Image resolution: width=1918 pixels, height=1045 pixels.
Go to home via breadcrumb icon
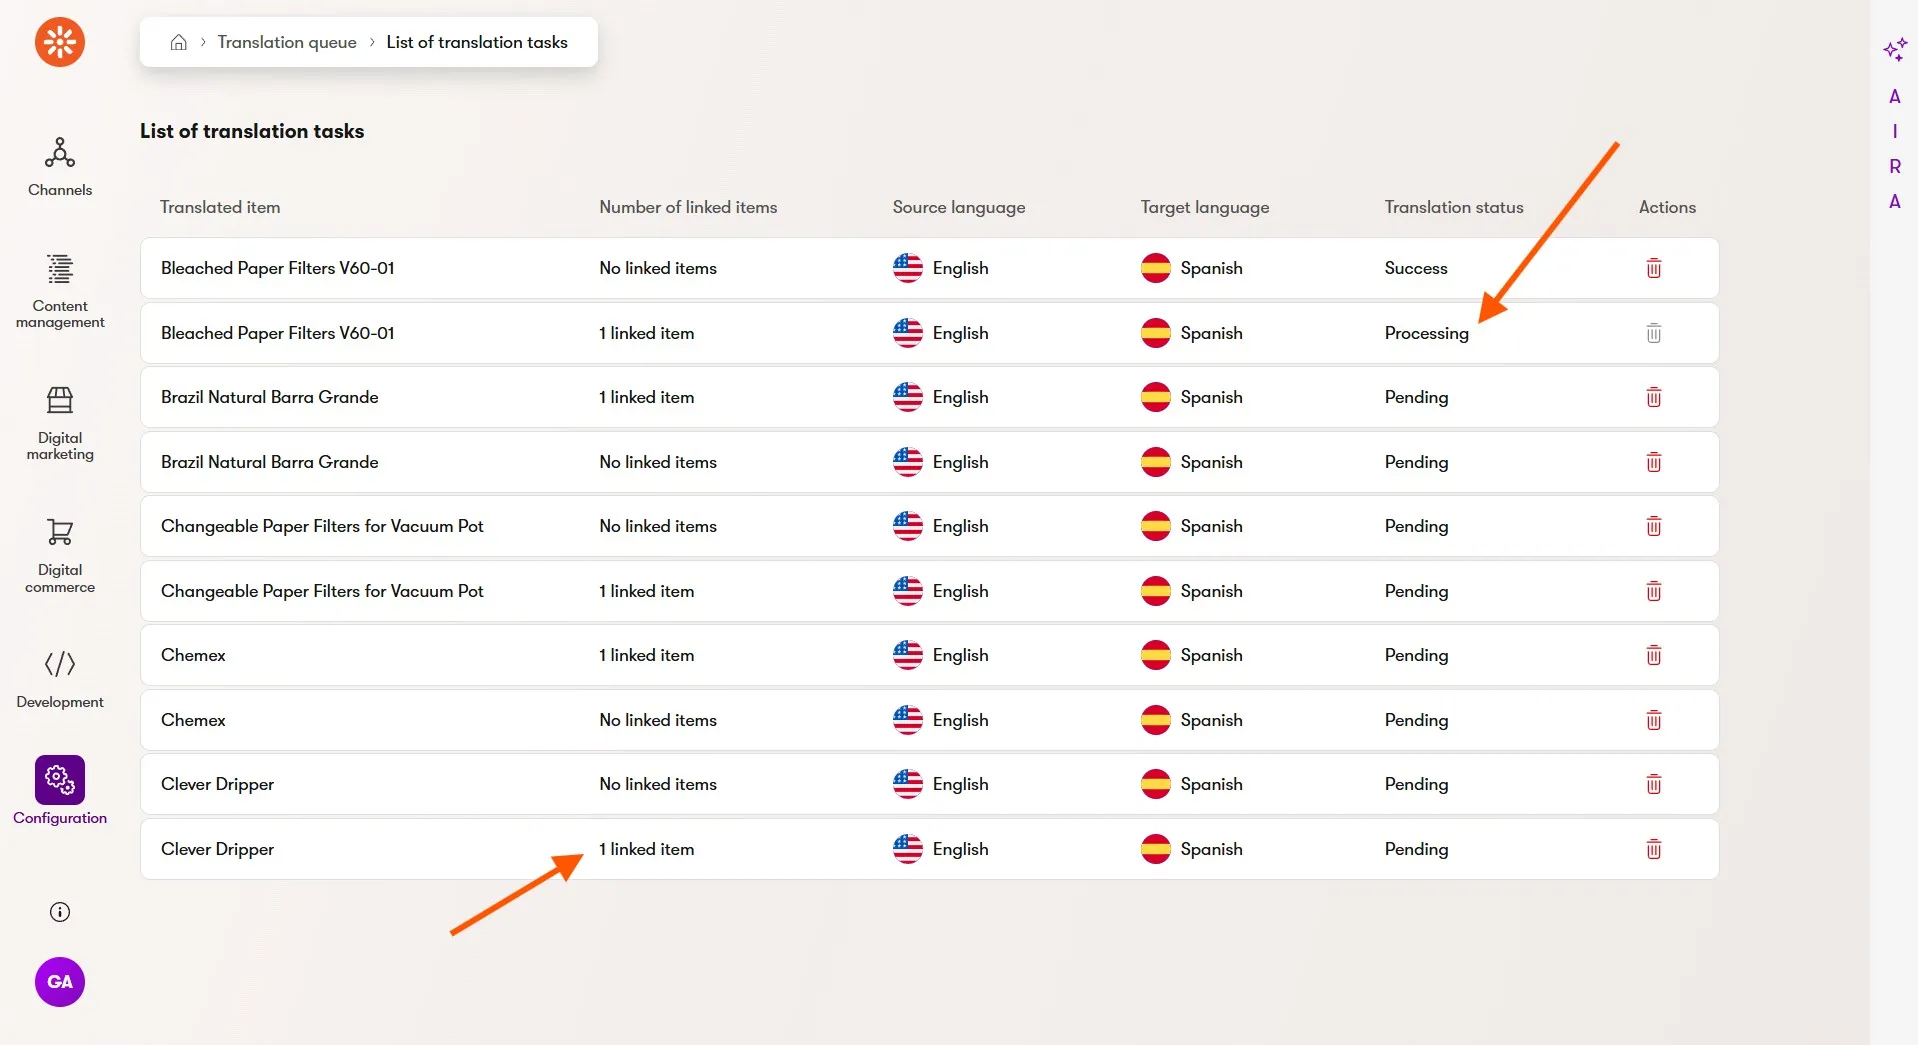pos(179,42)
